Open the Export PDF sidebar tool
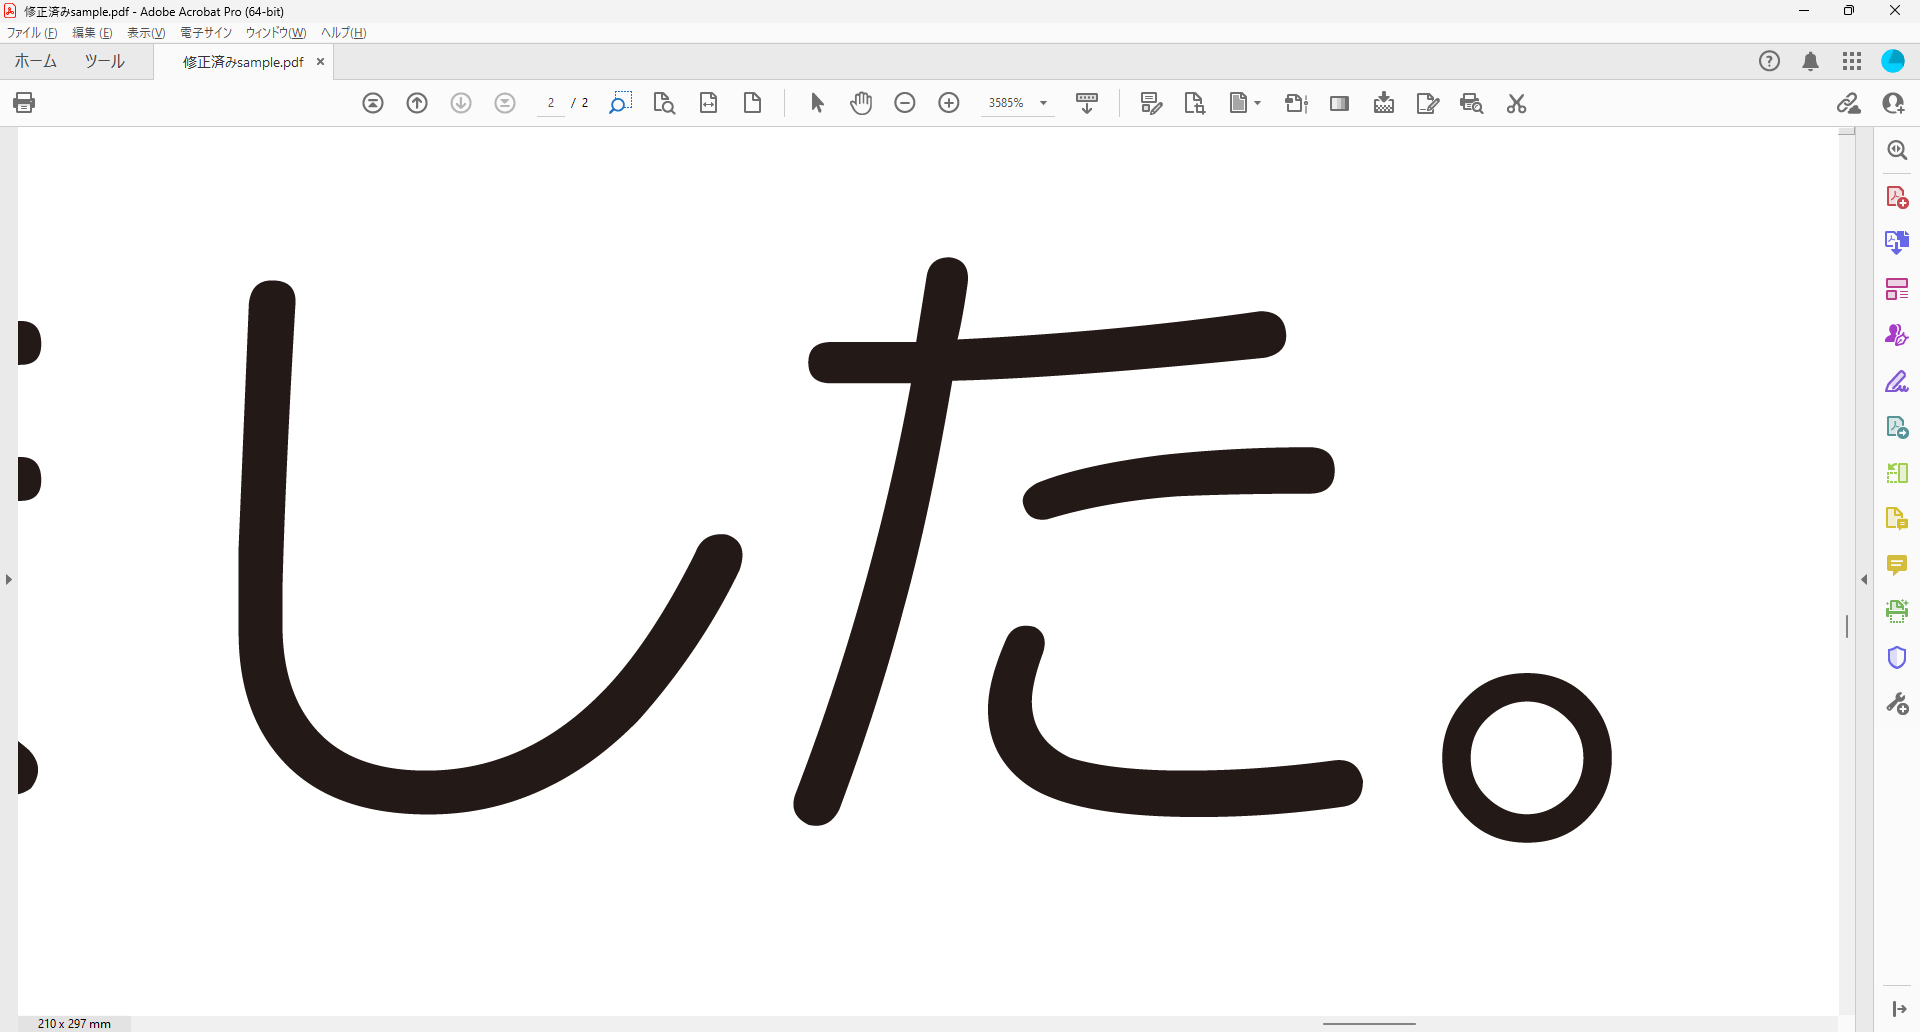Screen dimensions: 1920x1032 coord(1897,243)
